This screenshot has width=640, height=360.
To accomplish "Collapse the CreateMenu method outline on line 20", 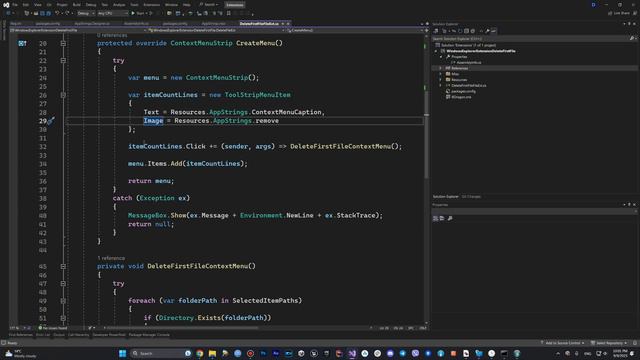I will [63, 43].
